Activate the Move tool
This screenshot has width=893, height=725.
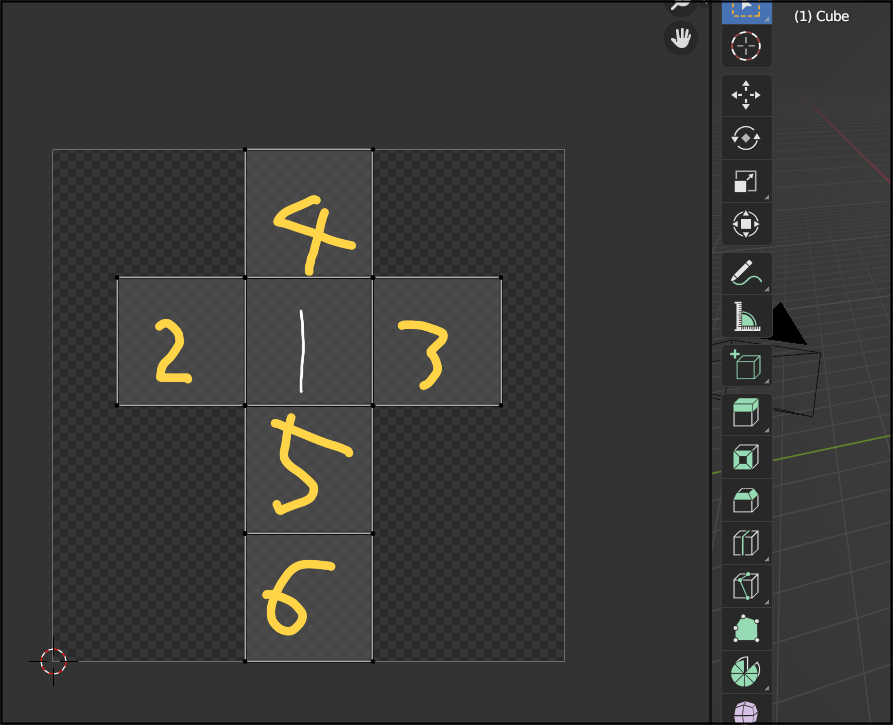coord(747,95)
